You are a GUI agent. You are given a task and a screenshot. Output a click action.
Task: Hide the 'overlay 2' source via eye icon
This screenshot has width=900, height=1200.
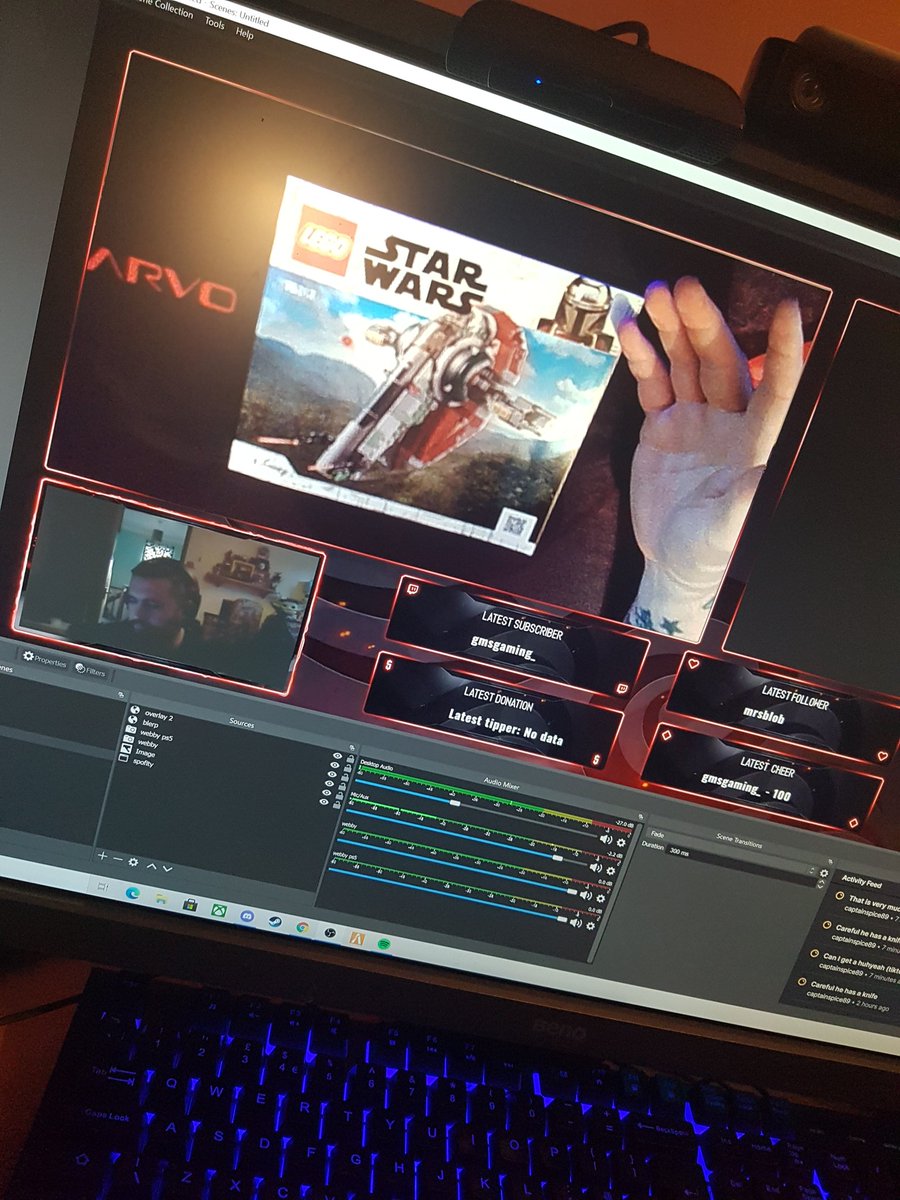(x=337, y=755)
